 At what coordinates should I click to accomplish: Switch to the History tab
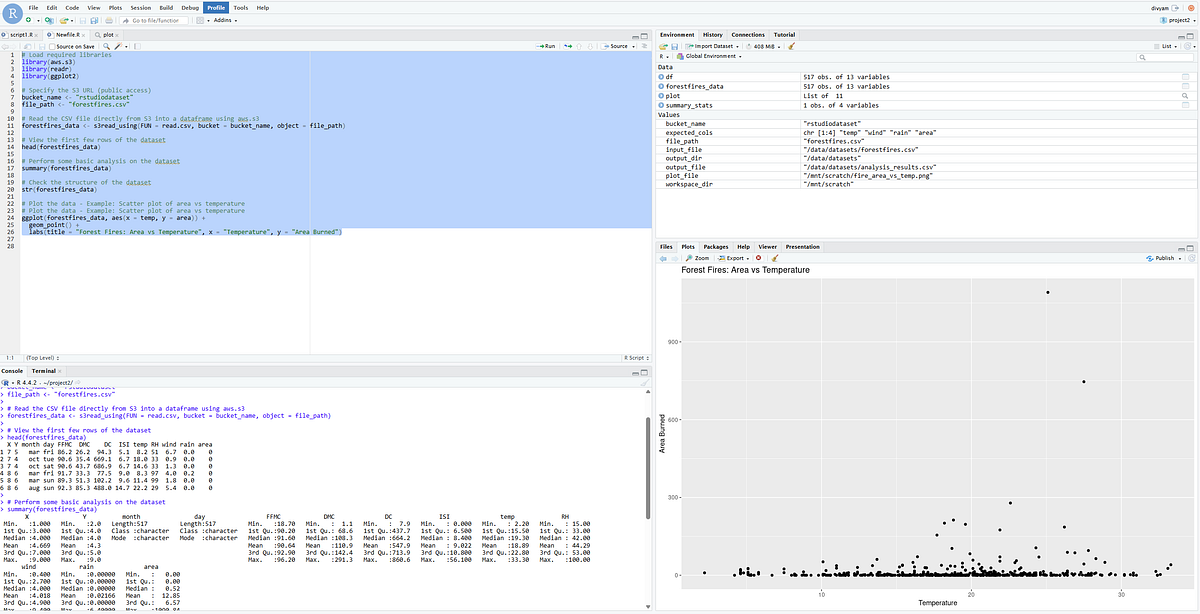coord(712,35)
